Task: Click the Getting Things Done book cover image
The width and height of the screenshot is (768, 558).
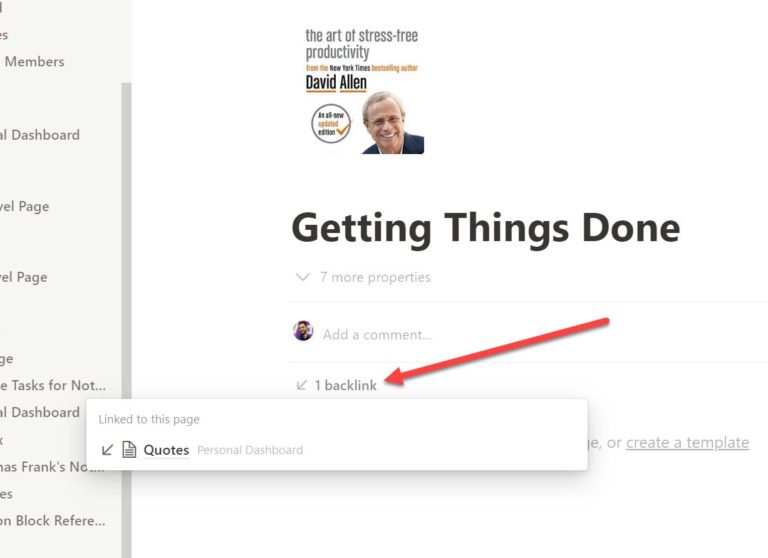Action: coord(364,91)
